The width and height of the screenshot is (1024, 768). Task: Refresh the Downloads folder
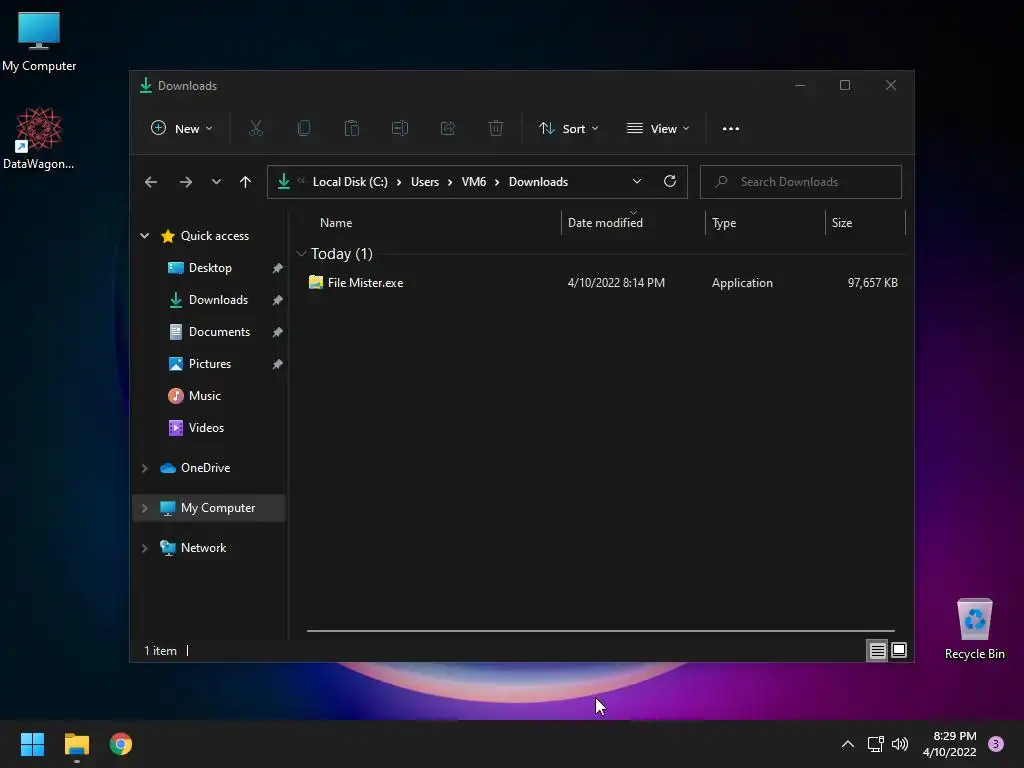670,182
